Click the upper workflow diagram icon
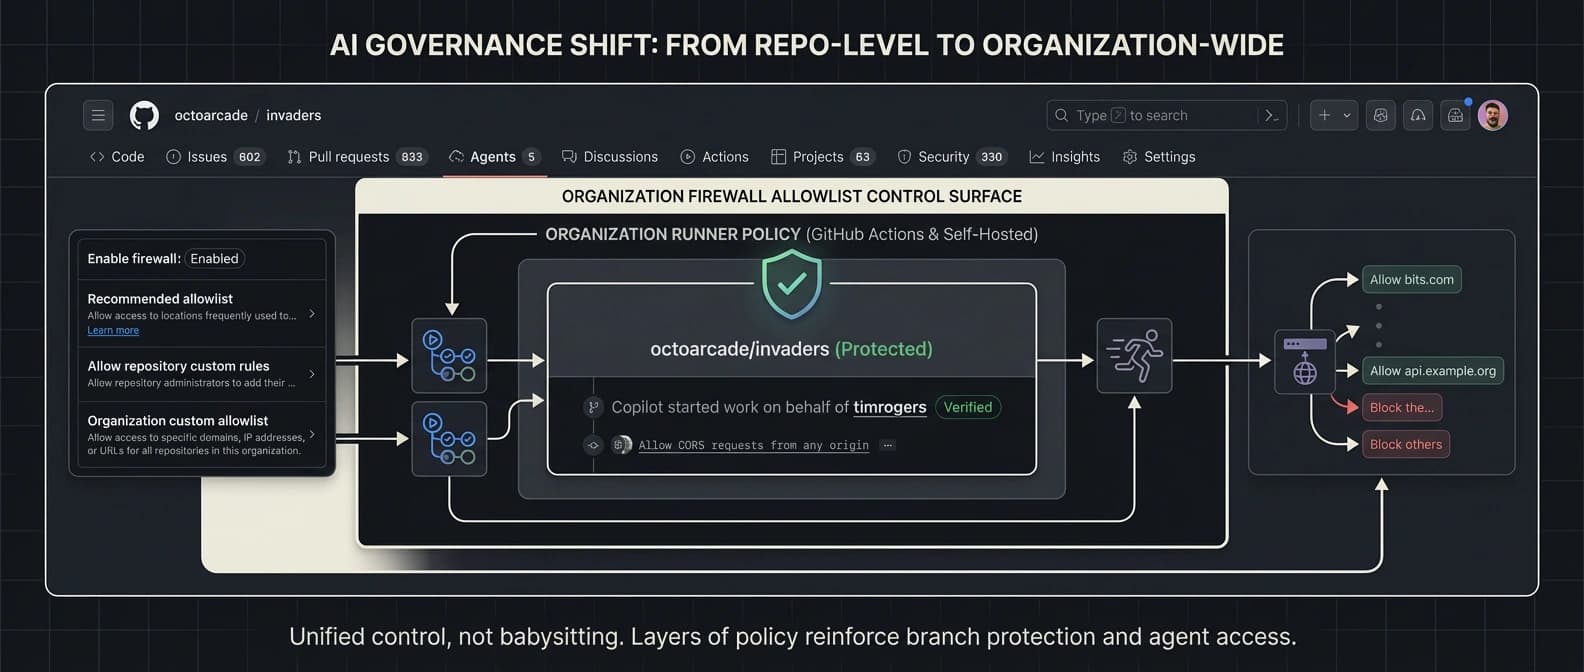 tap(449, 356)
